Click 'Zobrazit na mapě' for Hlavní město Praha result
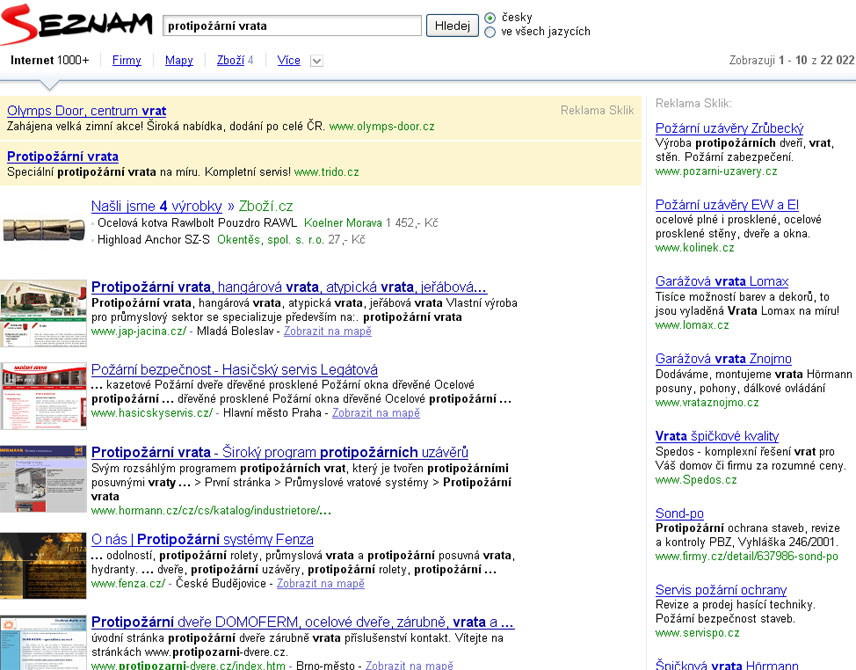Viewport: 856px width, 670px height. (376, 413)
